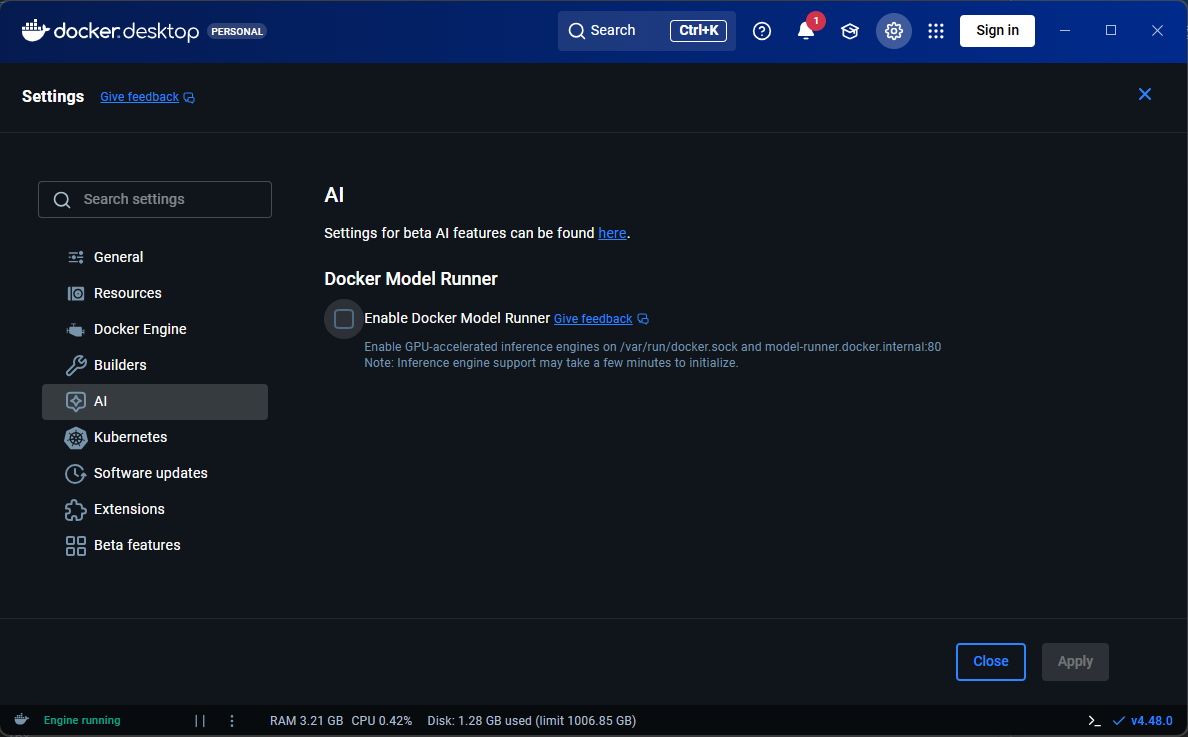Close the Settings panel with the X

[x=1145, y=94]
